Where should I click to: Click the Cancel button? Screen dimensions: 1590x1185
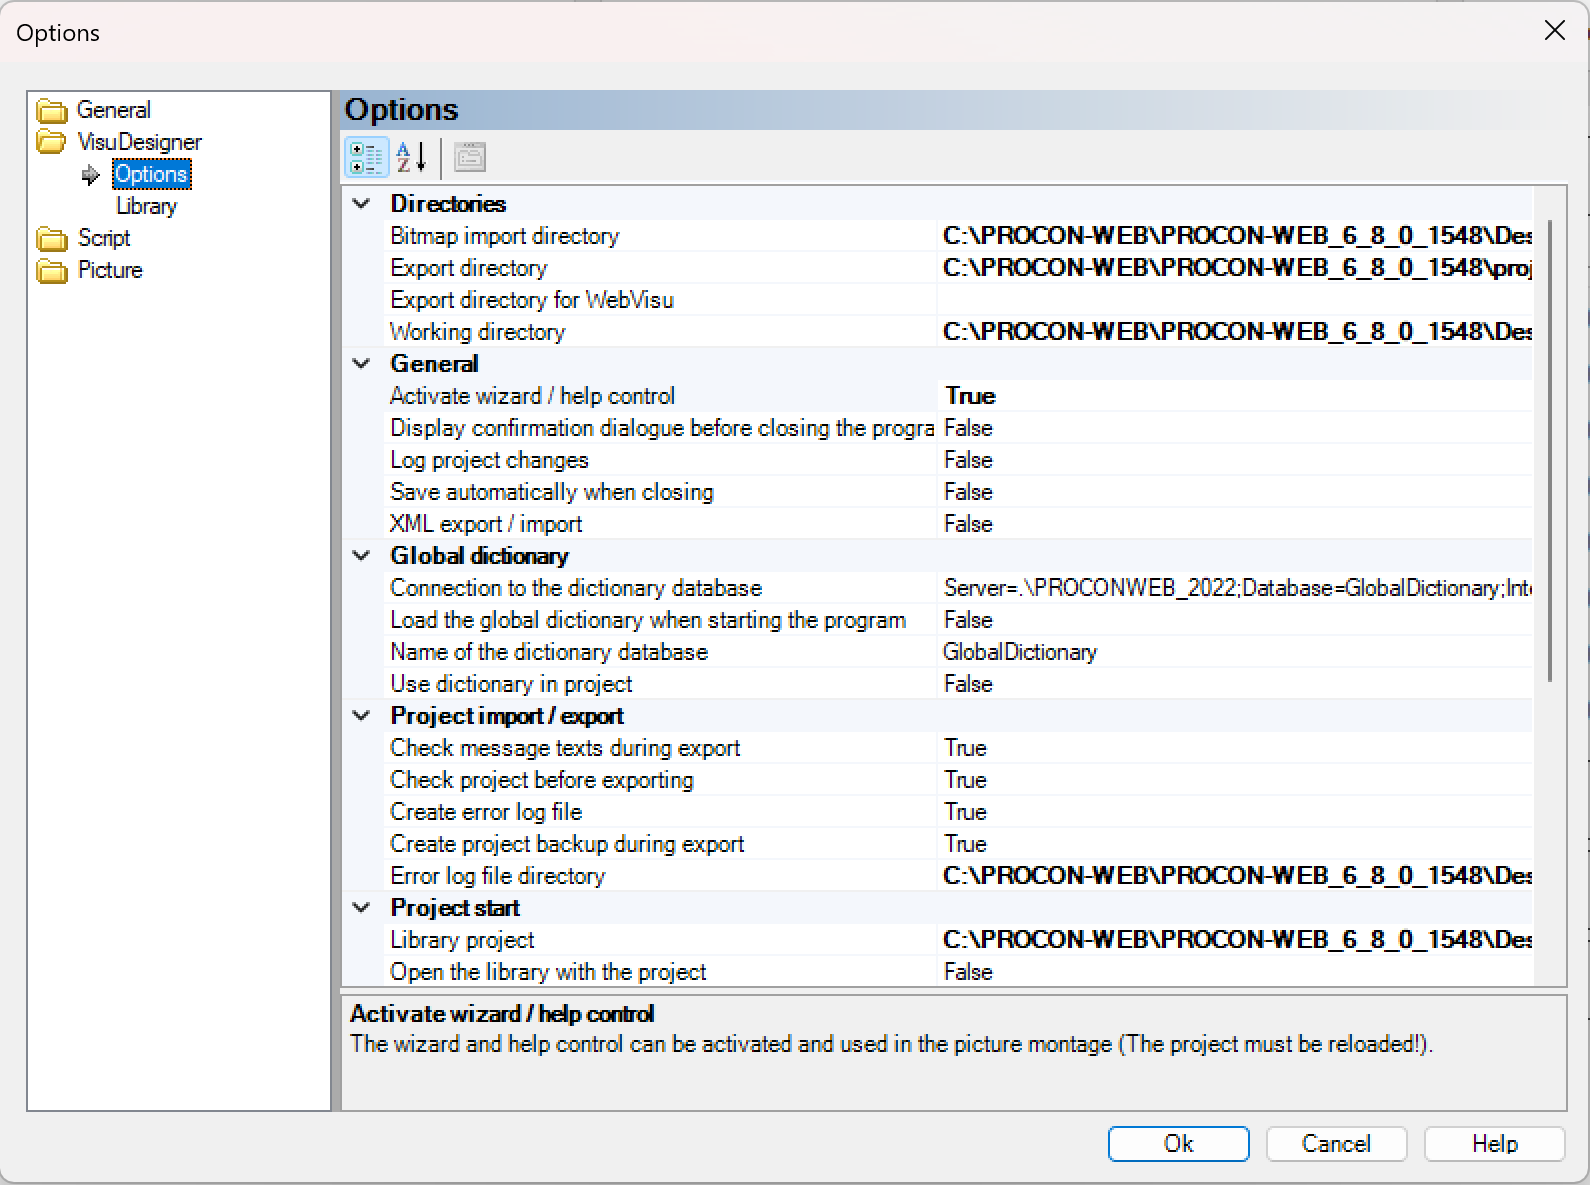click(1336, 1143)
